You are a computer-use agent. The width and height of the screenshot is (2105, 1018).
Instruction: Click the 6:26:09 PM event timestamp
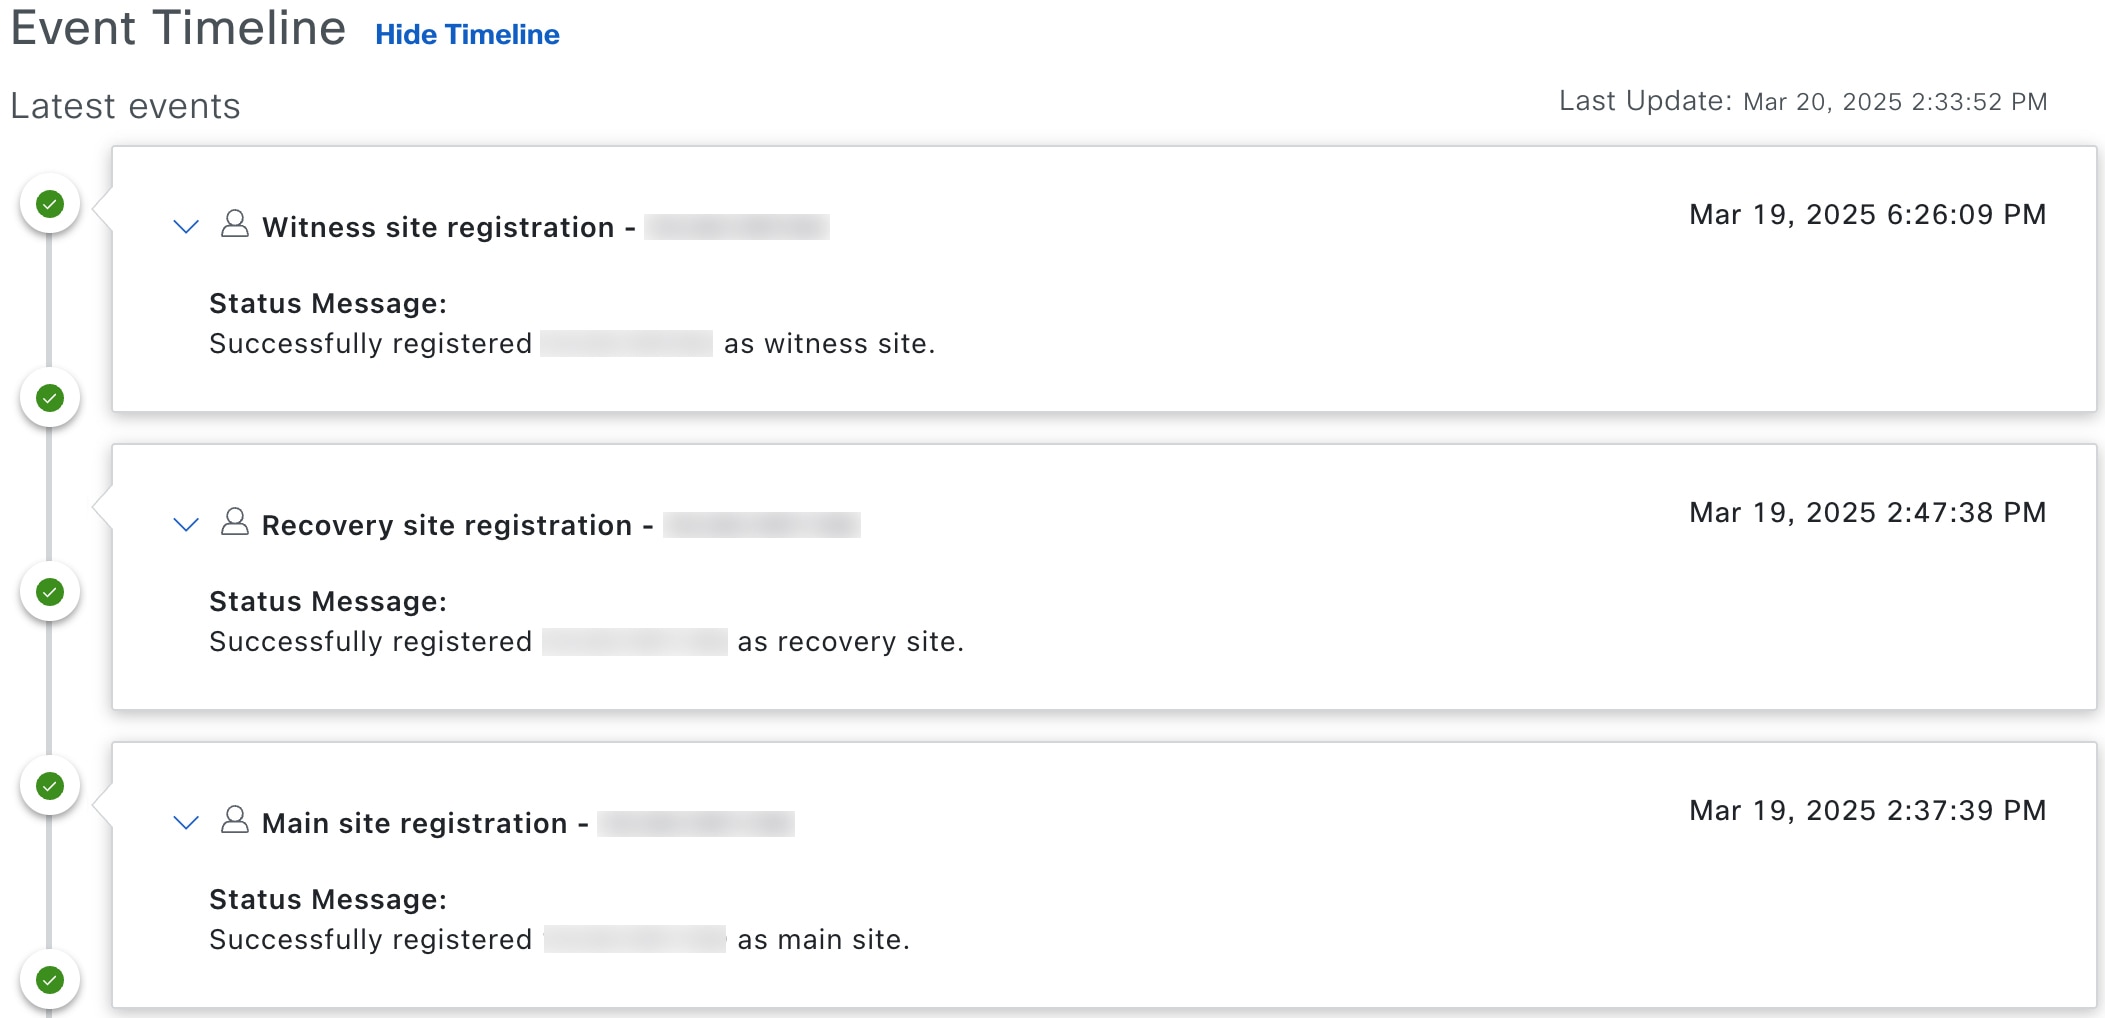[1867, 215]
